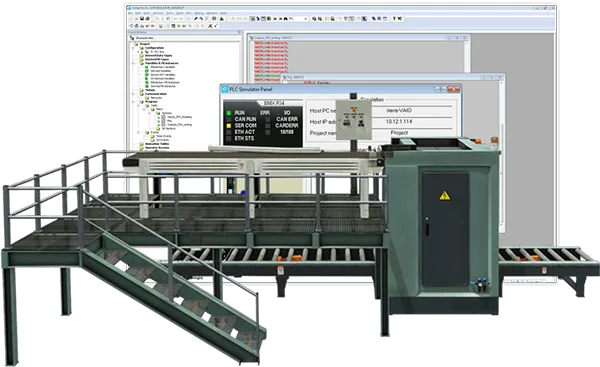600x367 pixels.
Task: Select the BMX P34 tab in simulator panel
Action: pyautogui.click(x=274, y=103)
